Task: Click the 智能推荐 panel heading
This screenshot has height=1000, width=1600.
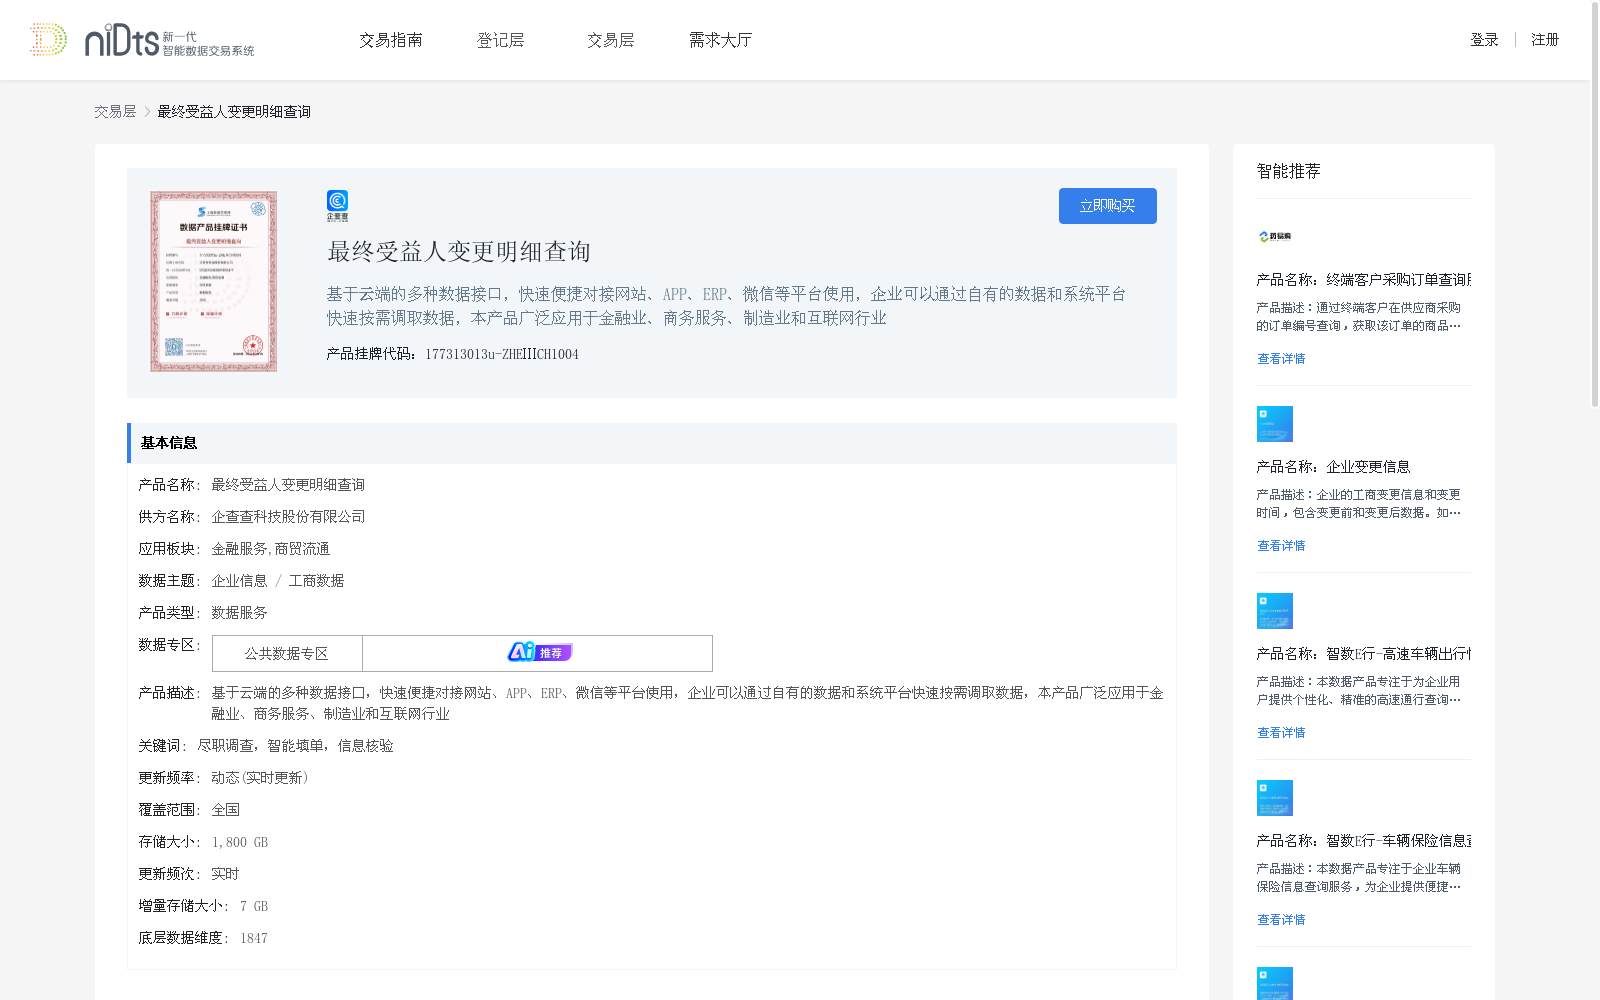Action: pos(1288,171)
